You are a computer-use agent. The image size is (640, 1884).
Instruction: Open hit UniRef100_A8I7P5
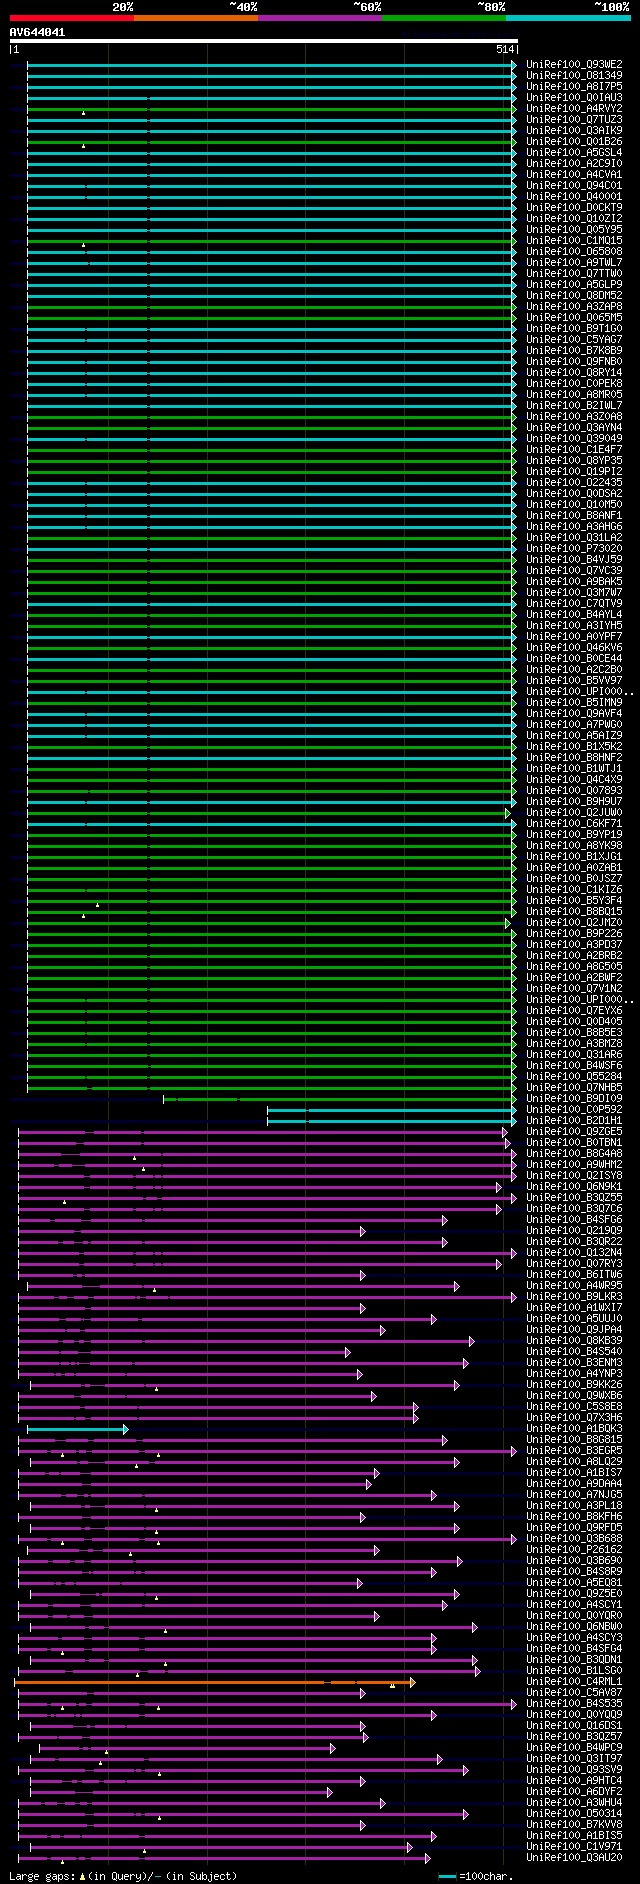point(574,86)
